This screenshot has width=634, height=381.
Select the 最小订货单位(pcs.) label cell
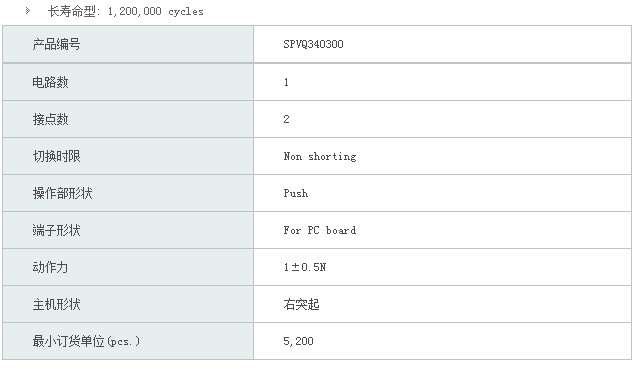tap(128, 341)
